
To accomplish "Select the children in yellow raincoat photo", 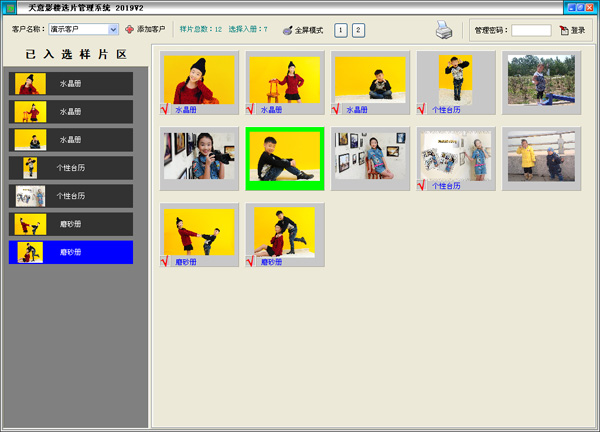I will click(540, 156).
